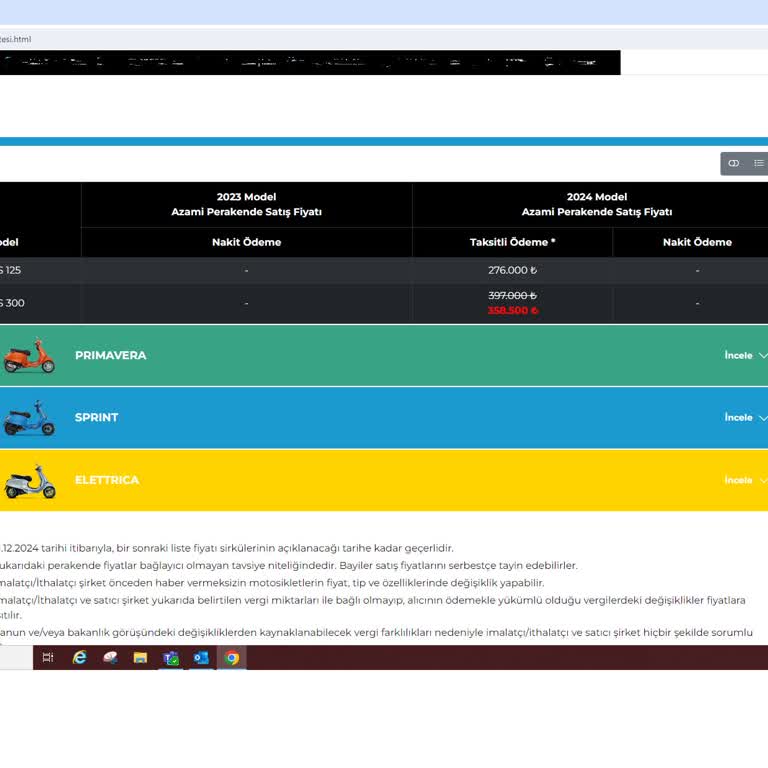The height and width of the screenshot is (768, 768).
Task: Click İncele link in Elettrica row
Action: pyautogui.click(x=738, y=480)
